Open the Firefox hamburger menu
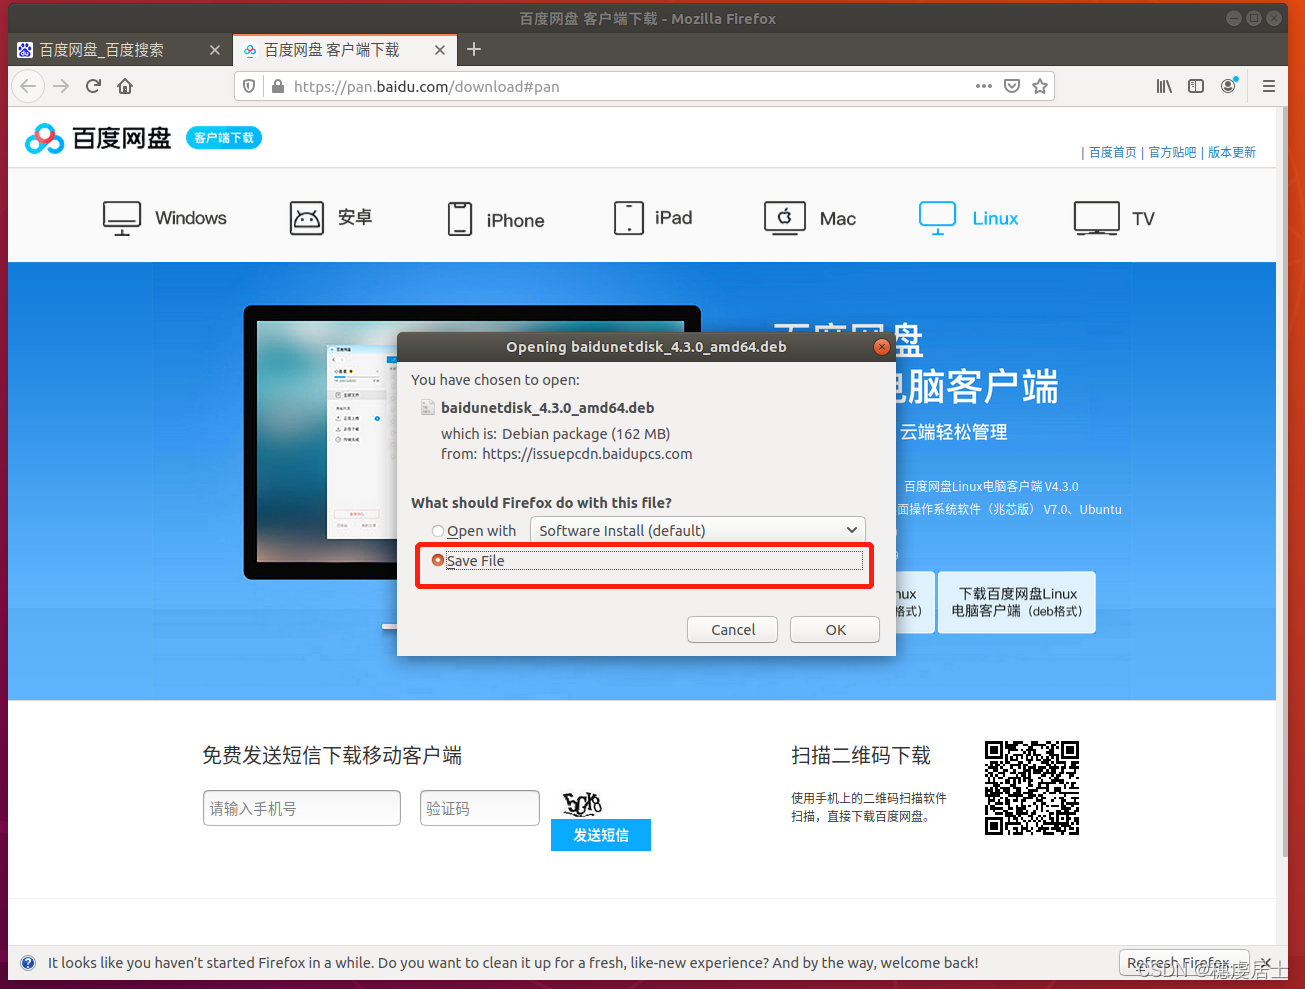This screenshot has height=989, width=1305. [1269, 86]
